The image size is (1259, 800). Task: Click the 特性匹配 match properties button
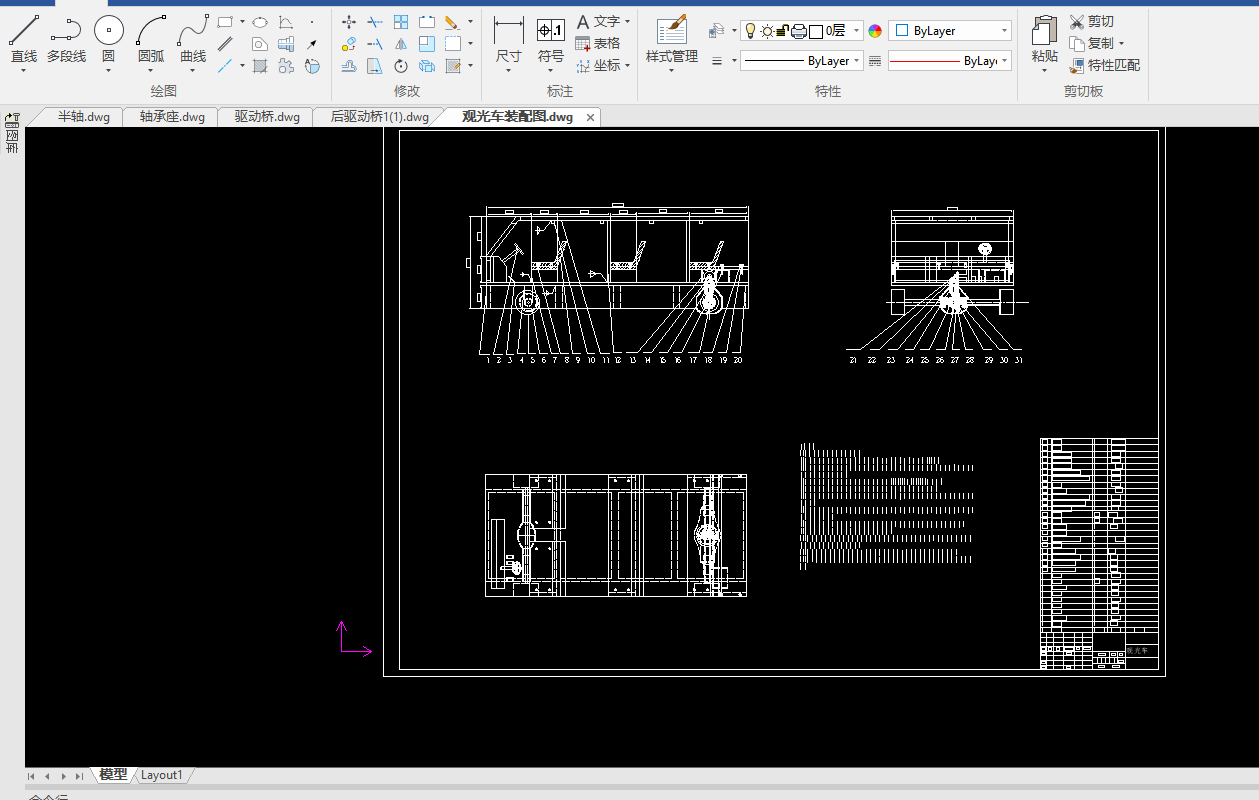click(1104, 65)
